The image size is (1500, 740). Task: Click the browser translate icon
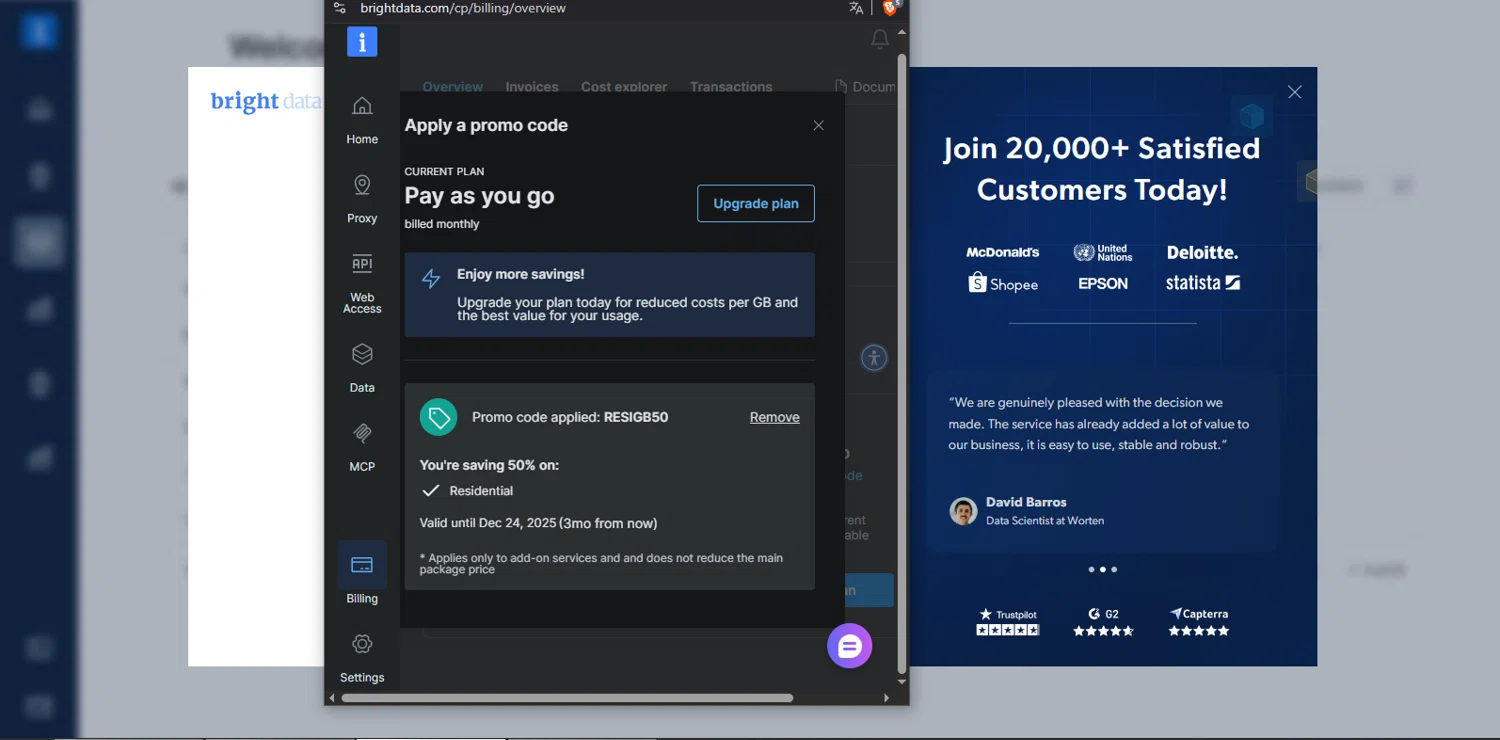tap(856, 8)
